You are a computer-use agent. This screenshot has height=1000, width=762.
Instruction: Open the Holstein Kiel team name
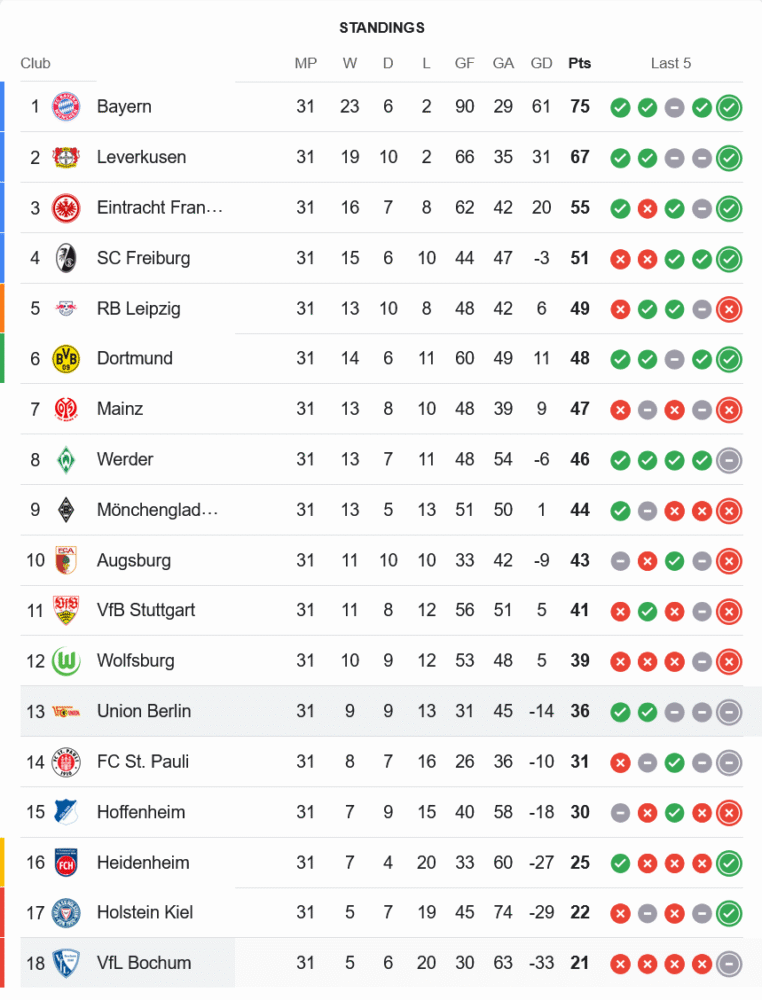(145, 912)
